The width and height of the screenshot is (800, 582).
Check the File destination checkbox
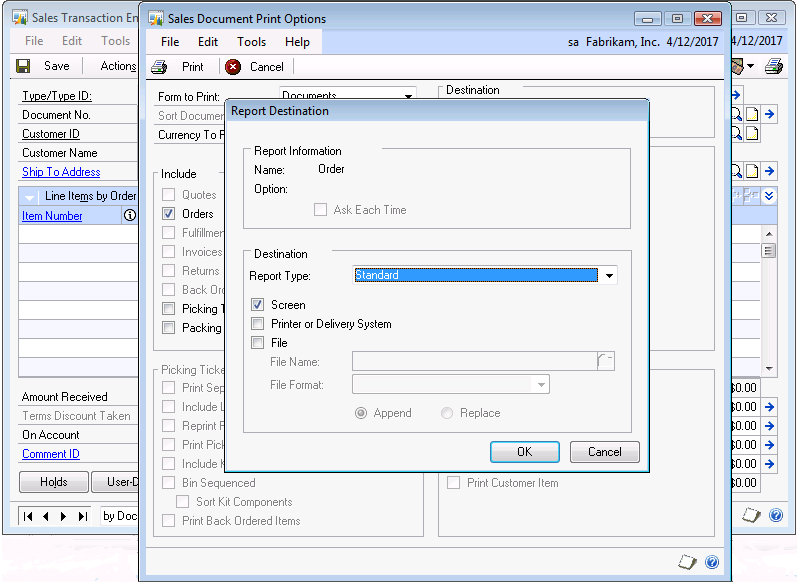pos(257,343)
